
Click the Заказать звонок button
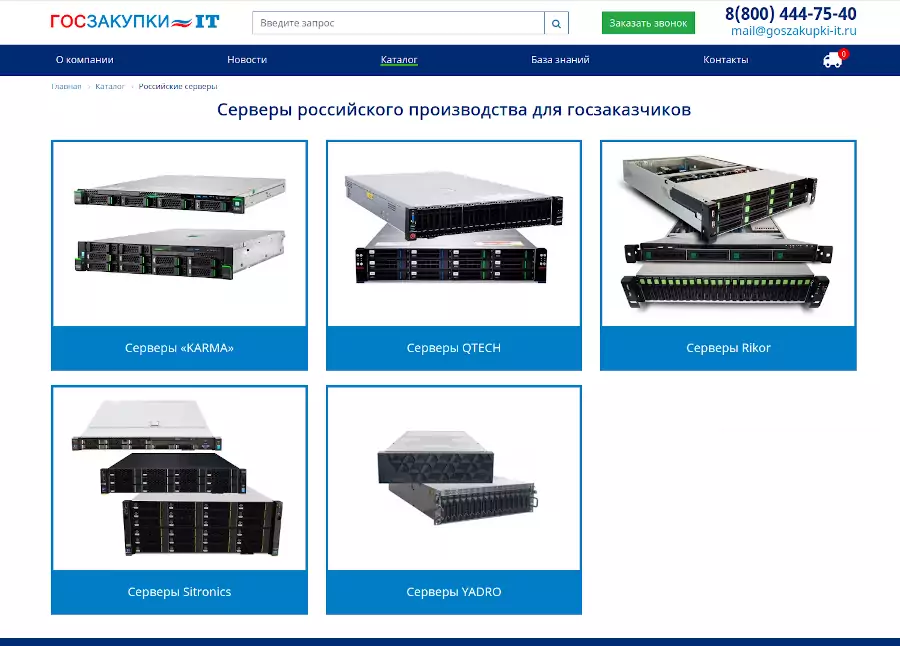point(648,23)
